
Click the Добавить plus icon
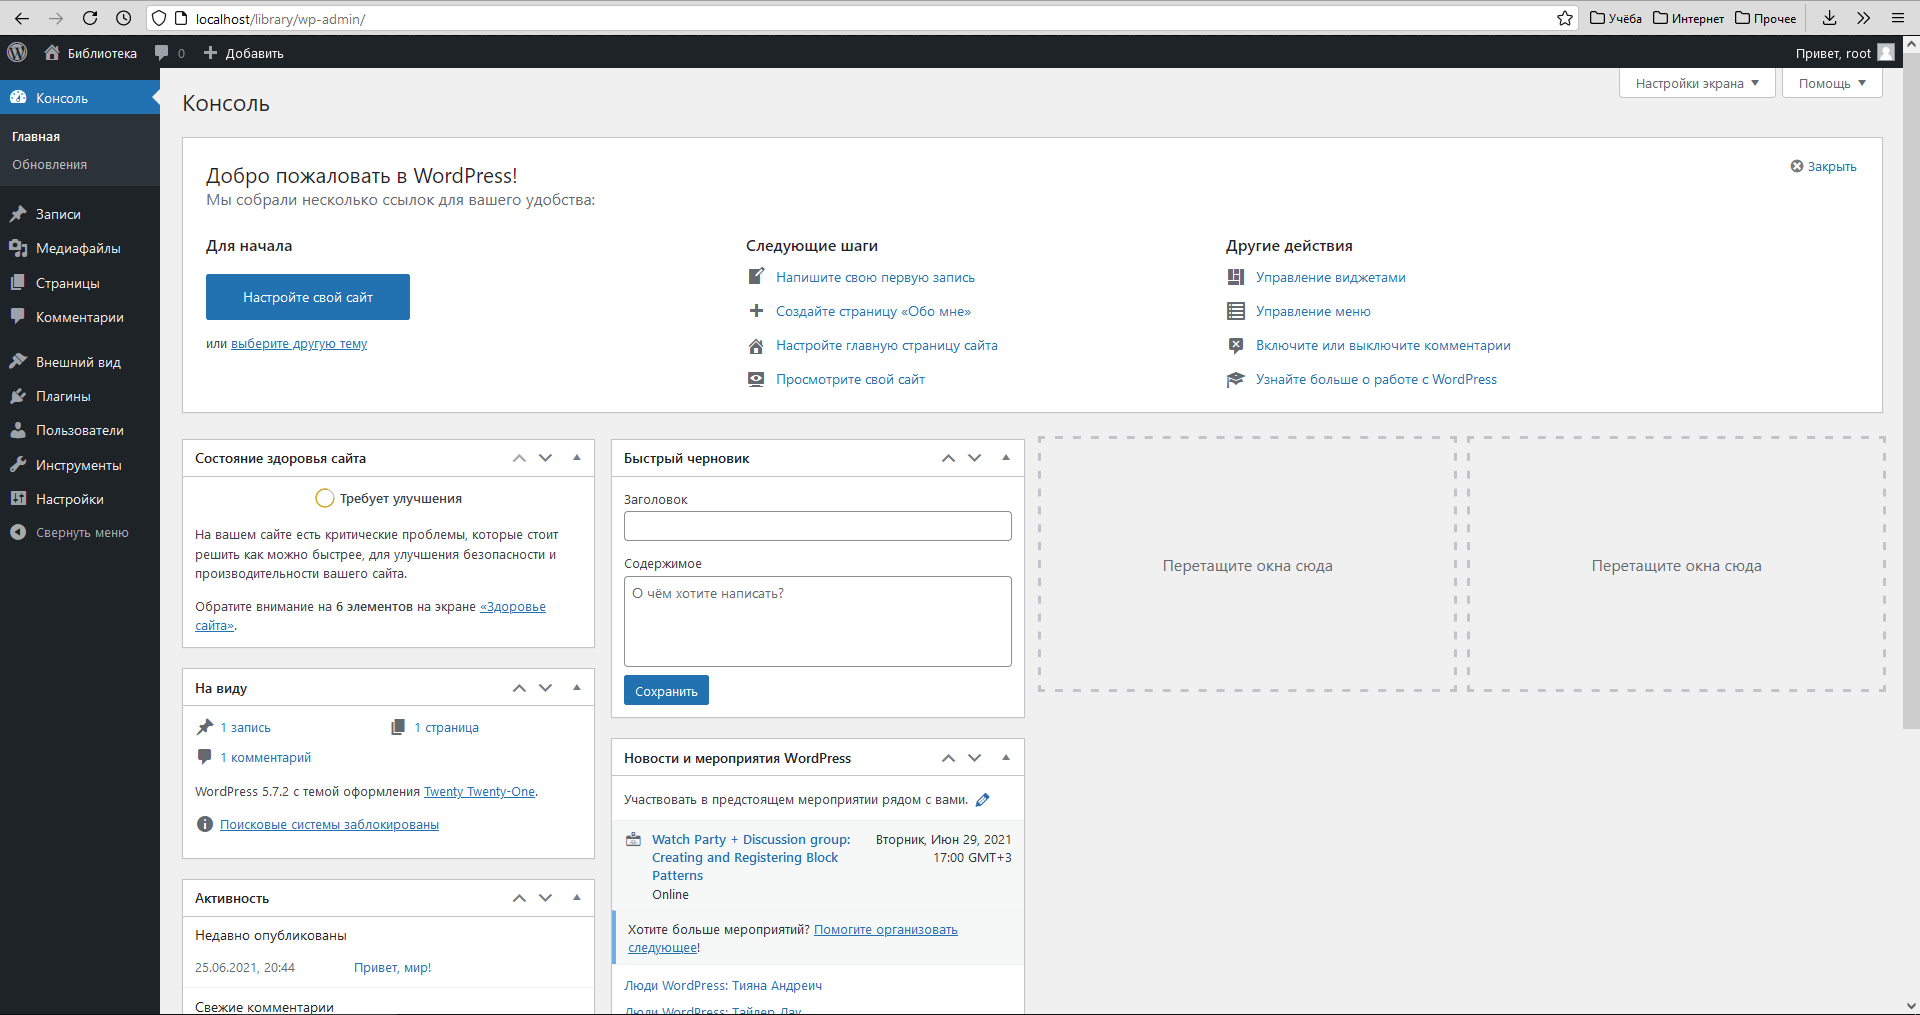pyautogui.click(x=210, y=53)
